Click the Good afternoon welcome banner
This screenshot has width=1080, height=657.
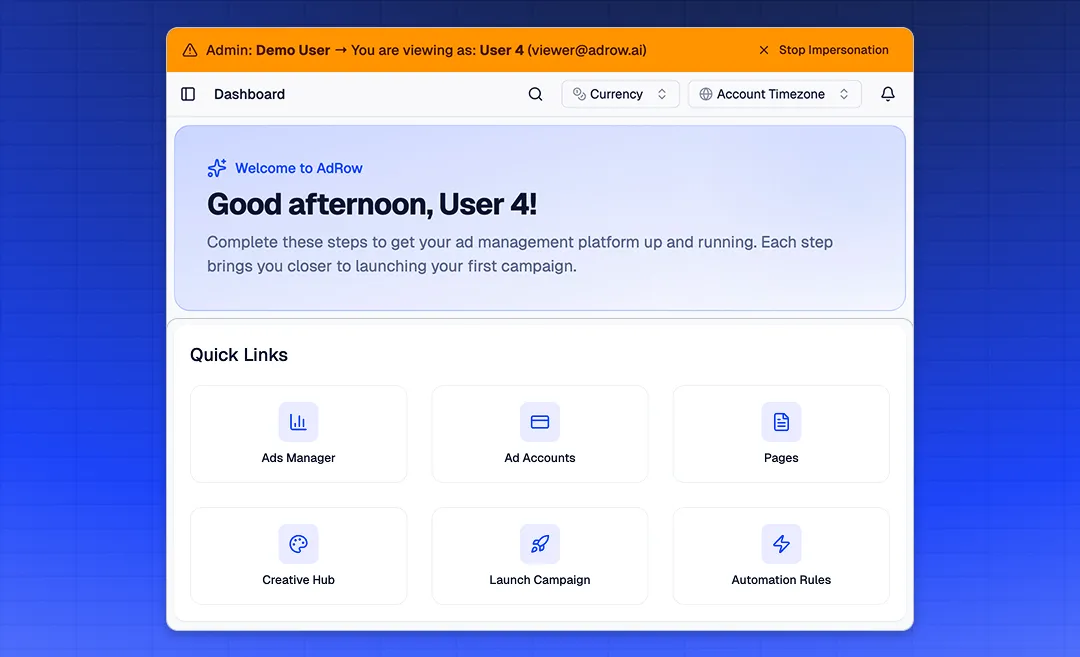point(540,218)
